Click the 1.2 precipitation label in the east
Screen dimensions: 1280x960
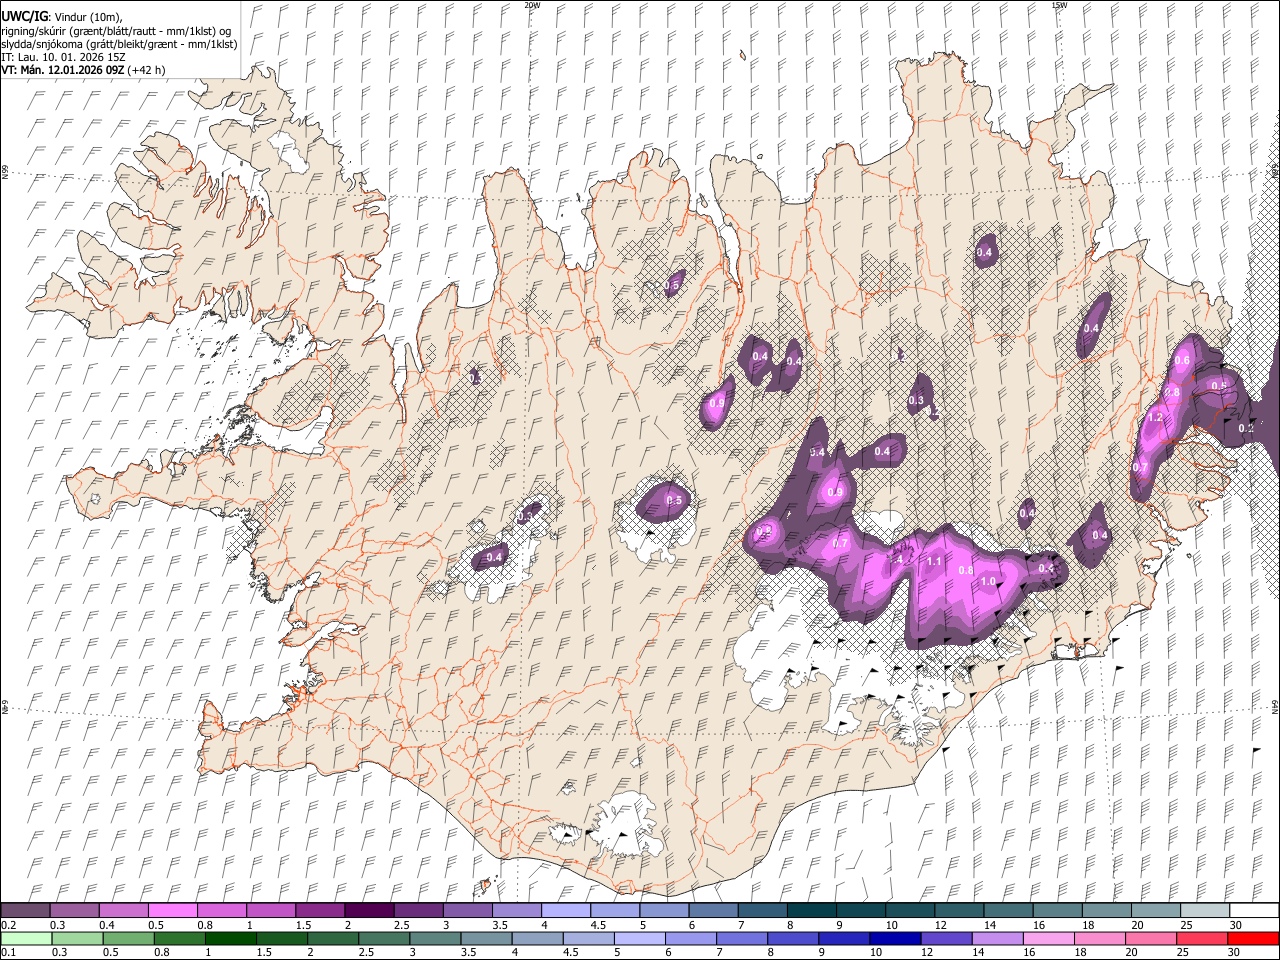point(1156,417)
